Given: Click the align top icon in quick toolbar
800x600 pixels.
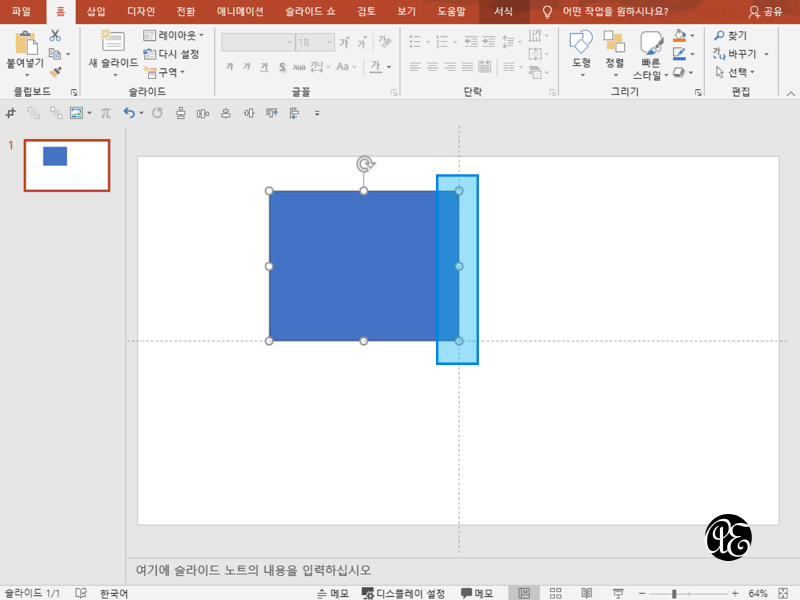Looking at the screenshot, I should [x=271, y=113].
